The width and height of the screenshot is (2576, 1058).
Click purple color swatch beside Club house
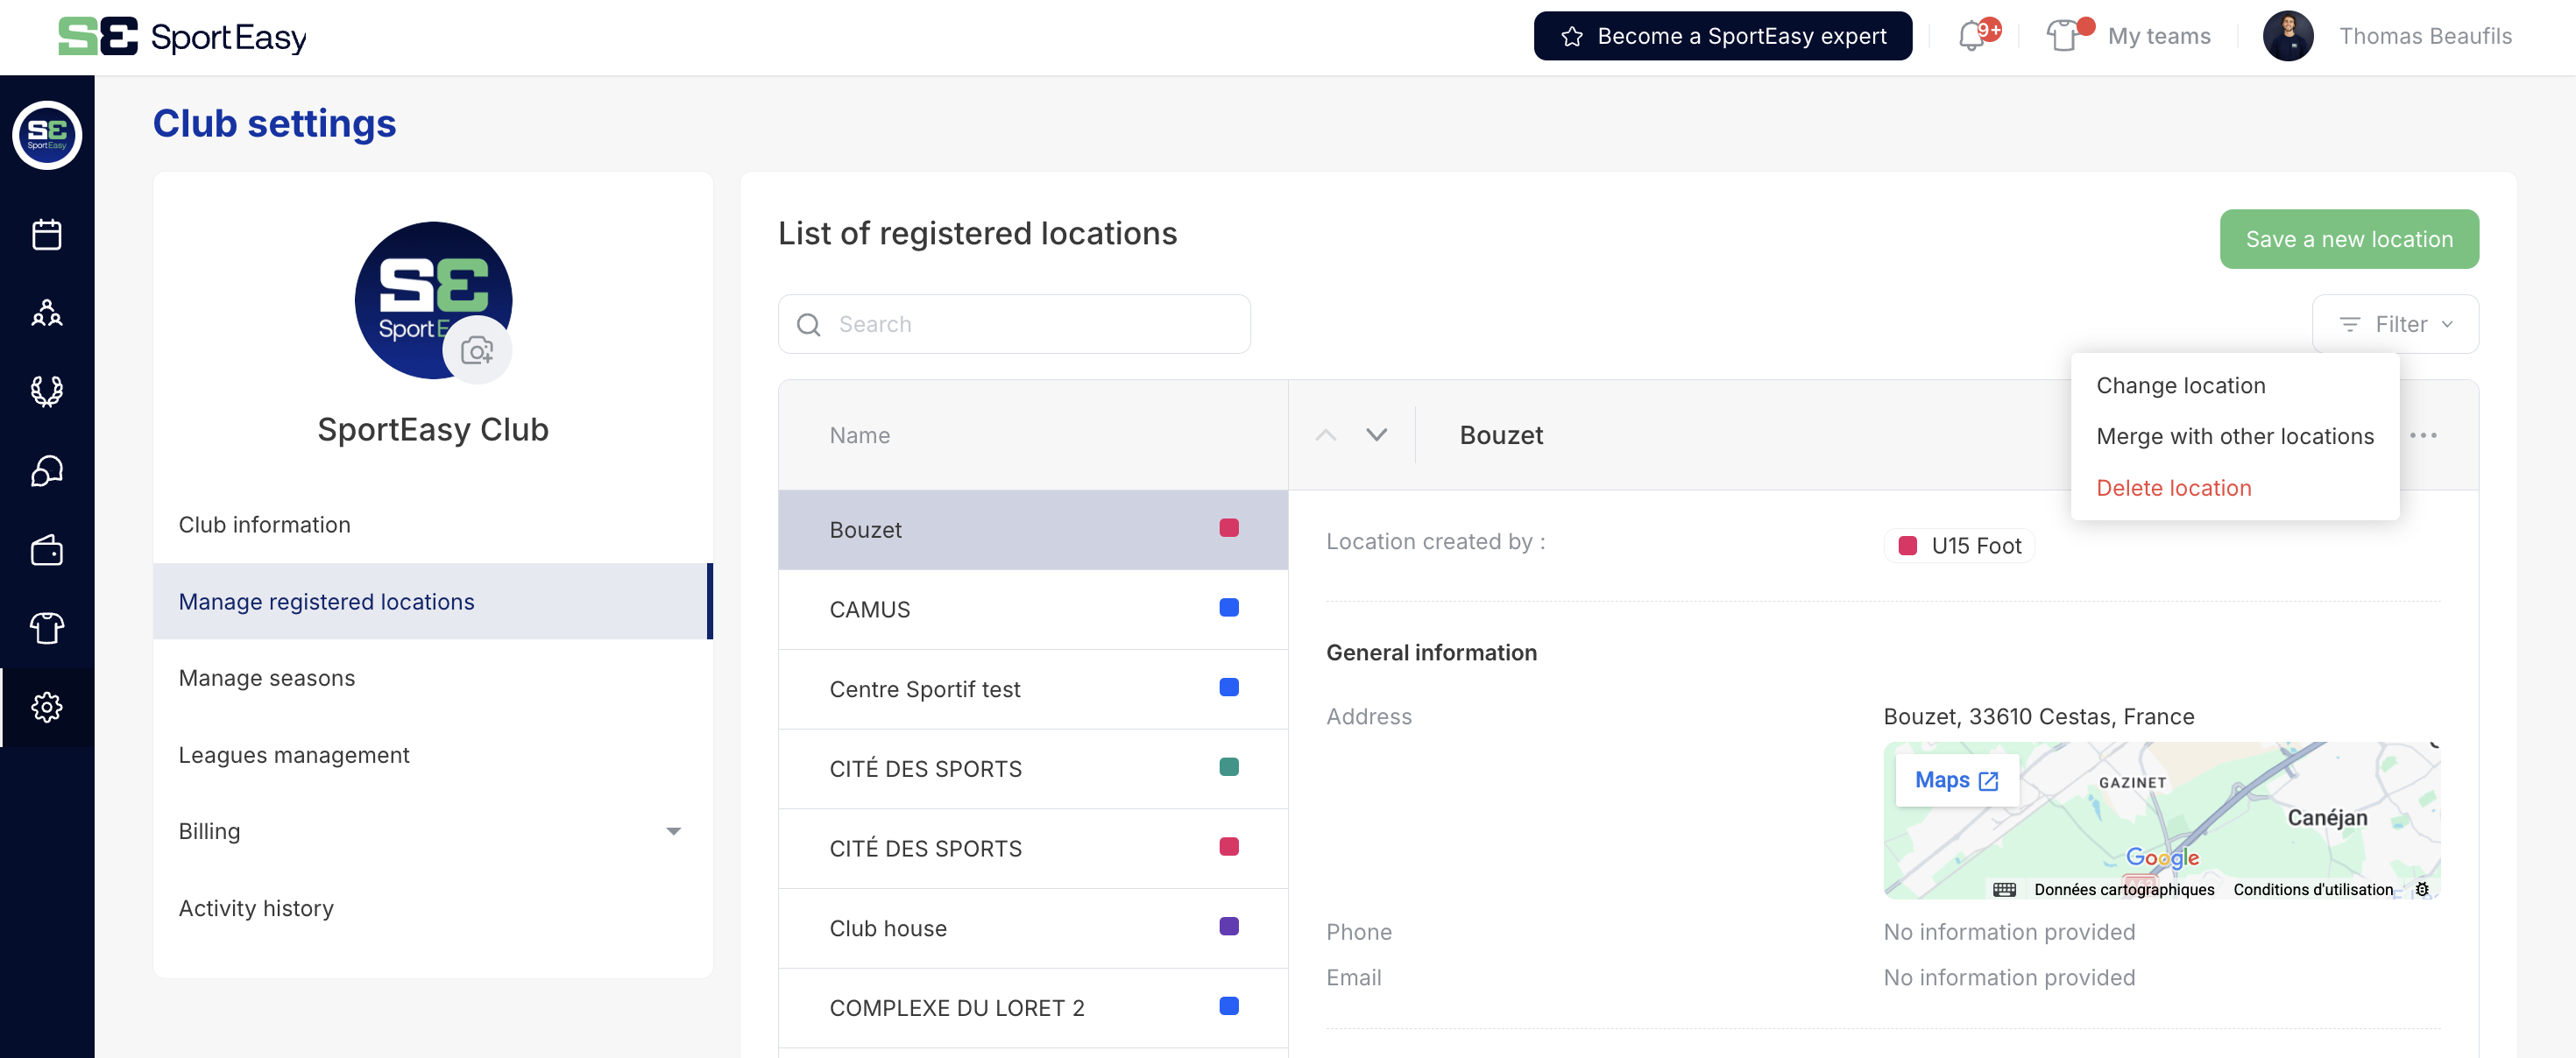(1229, 926)
